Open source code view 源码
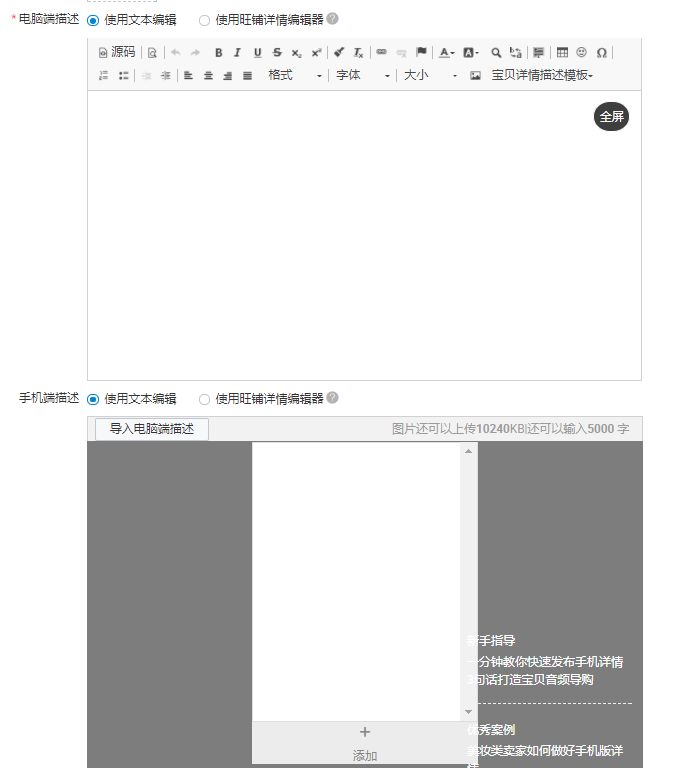Screen dimensions: 682x768 click(117, 52)
